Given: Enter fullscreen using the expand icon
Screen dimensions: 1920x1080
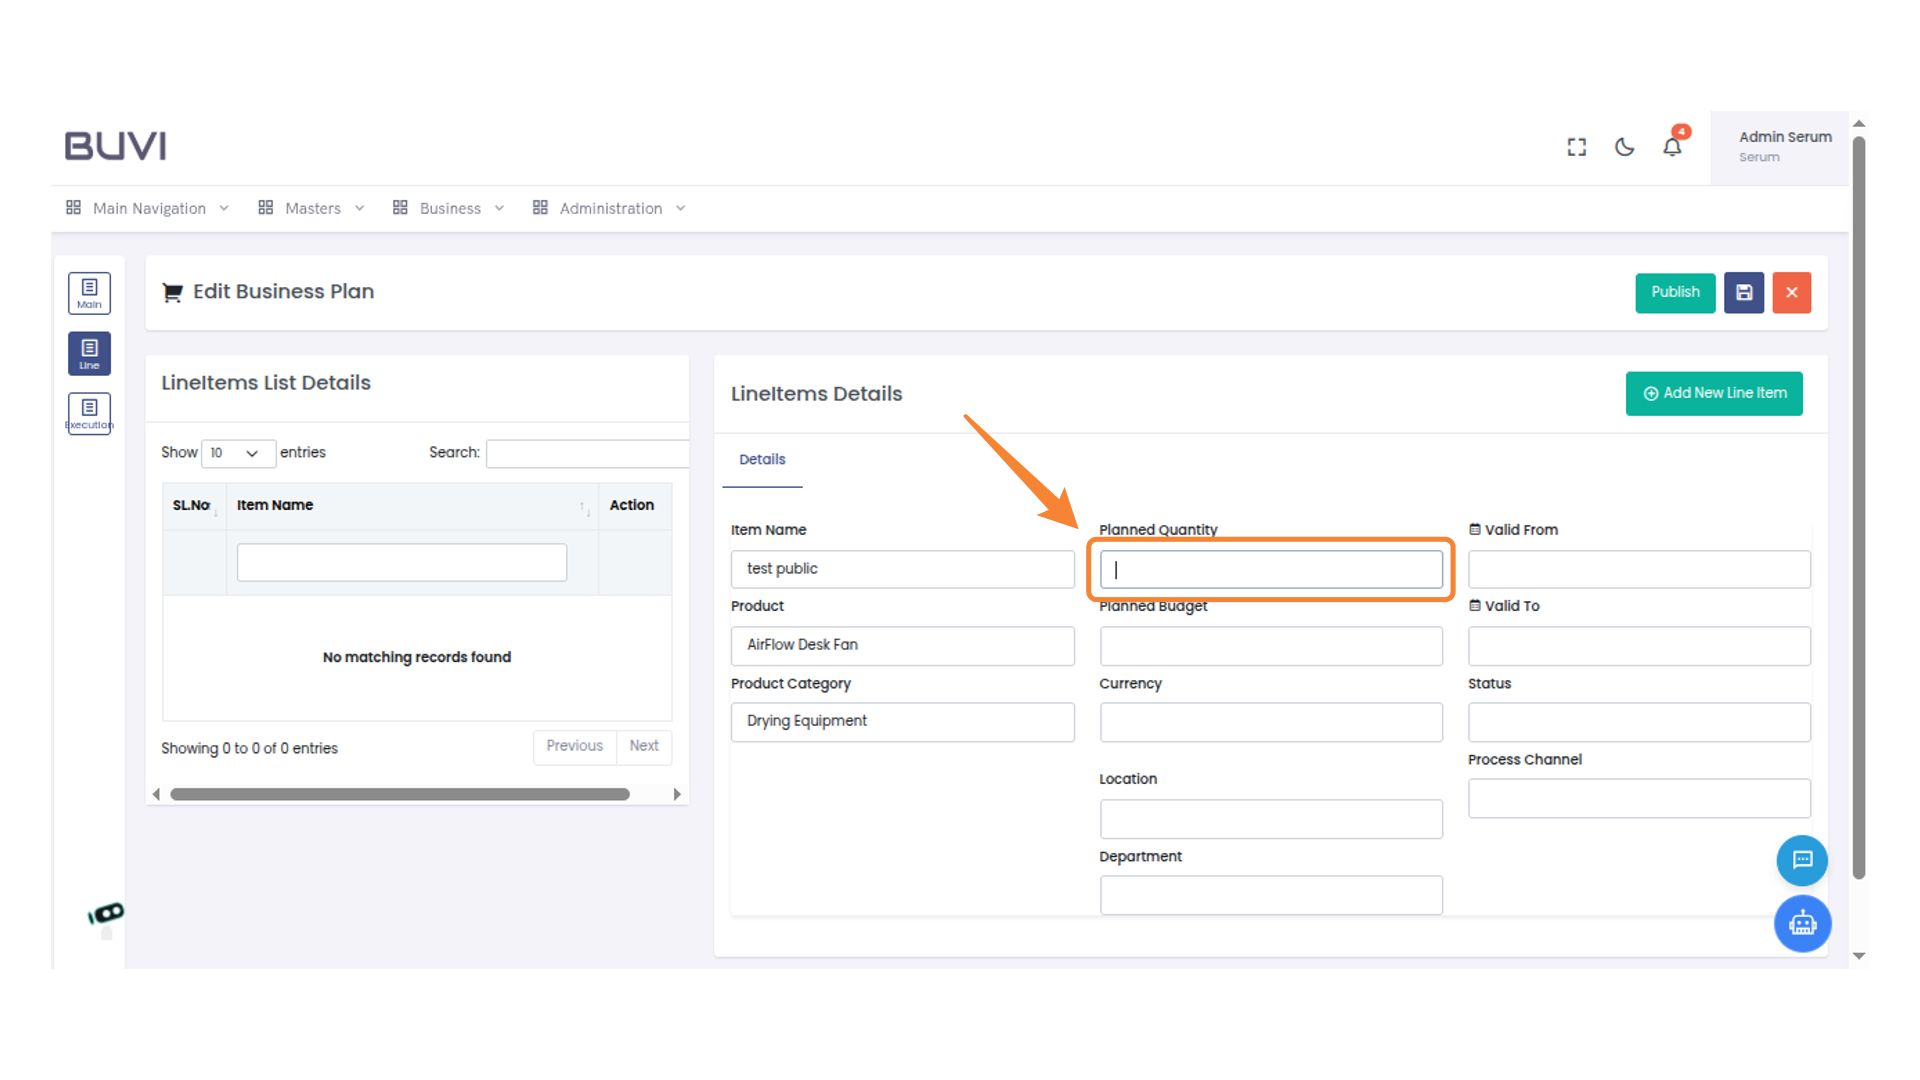Looking at the screenshot, I should coord(1576,147).
